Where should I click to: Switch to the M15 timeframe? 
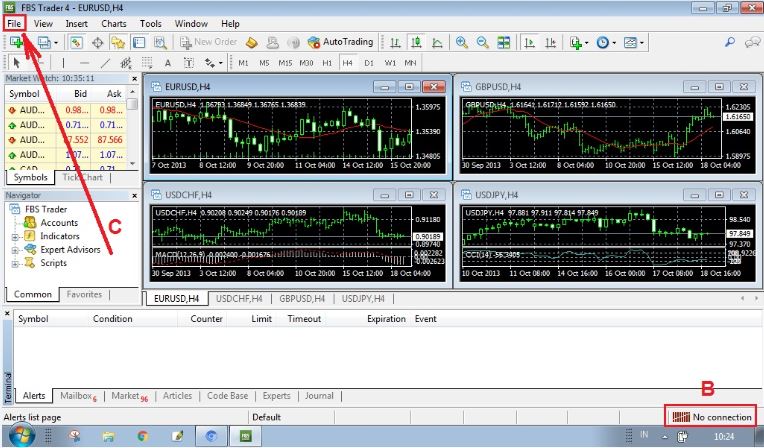(285, 63)
